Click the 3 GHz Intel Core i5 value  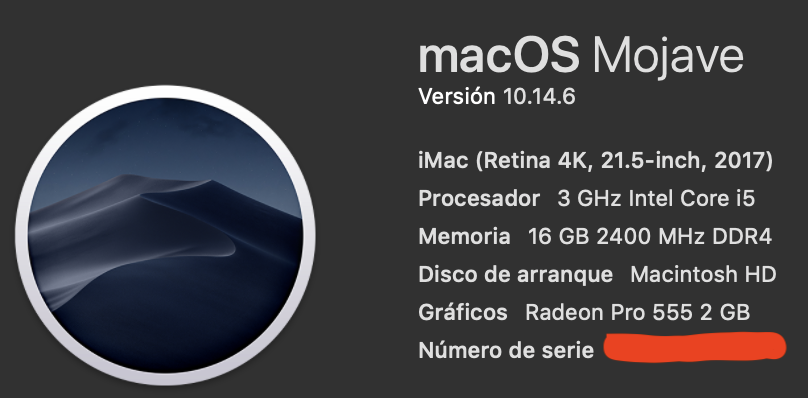pos(656,199)
